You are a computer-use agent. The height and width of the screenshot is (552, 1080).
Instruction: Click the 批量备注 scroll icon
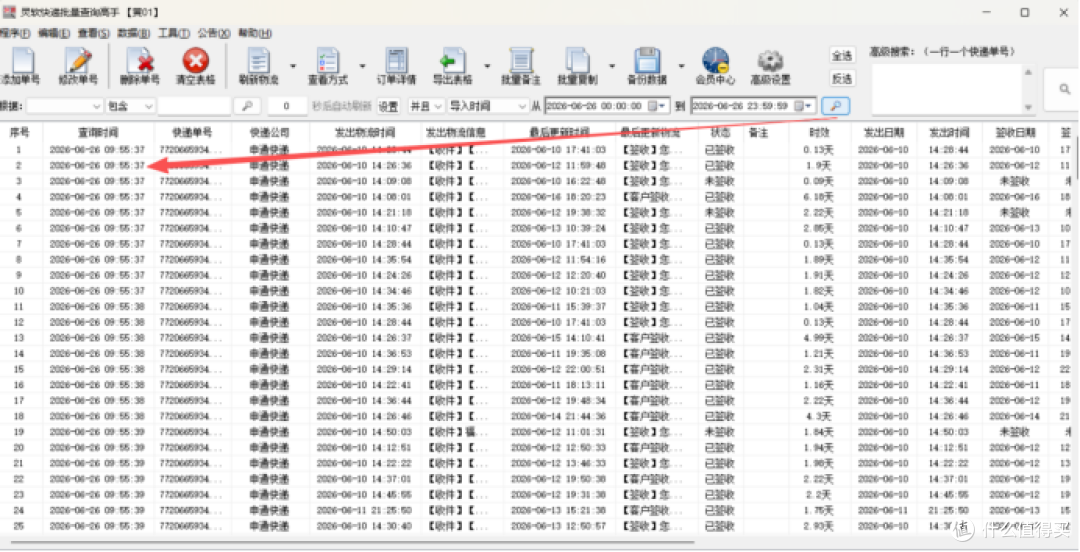coord(521,61)
